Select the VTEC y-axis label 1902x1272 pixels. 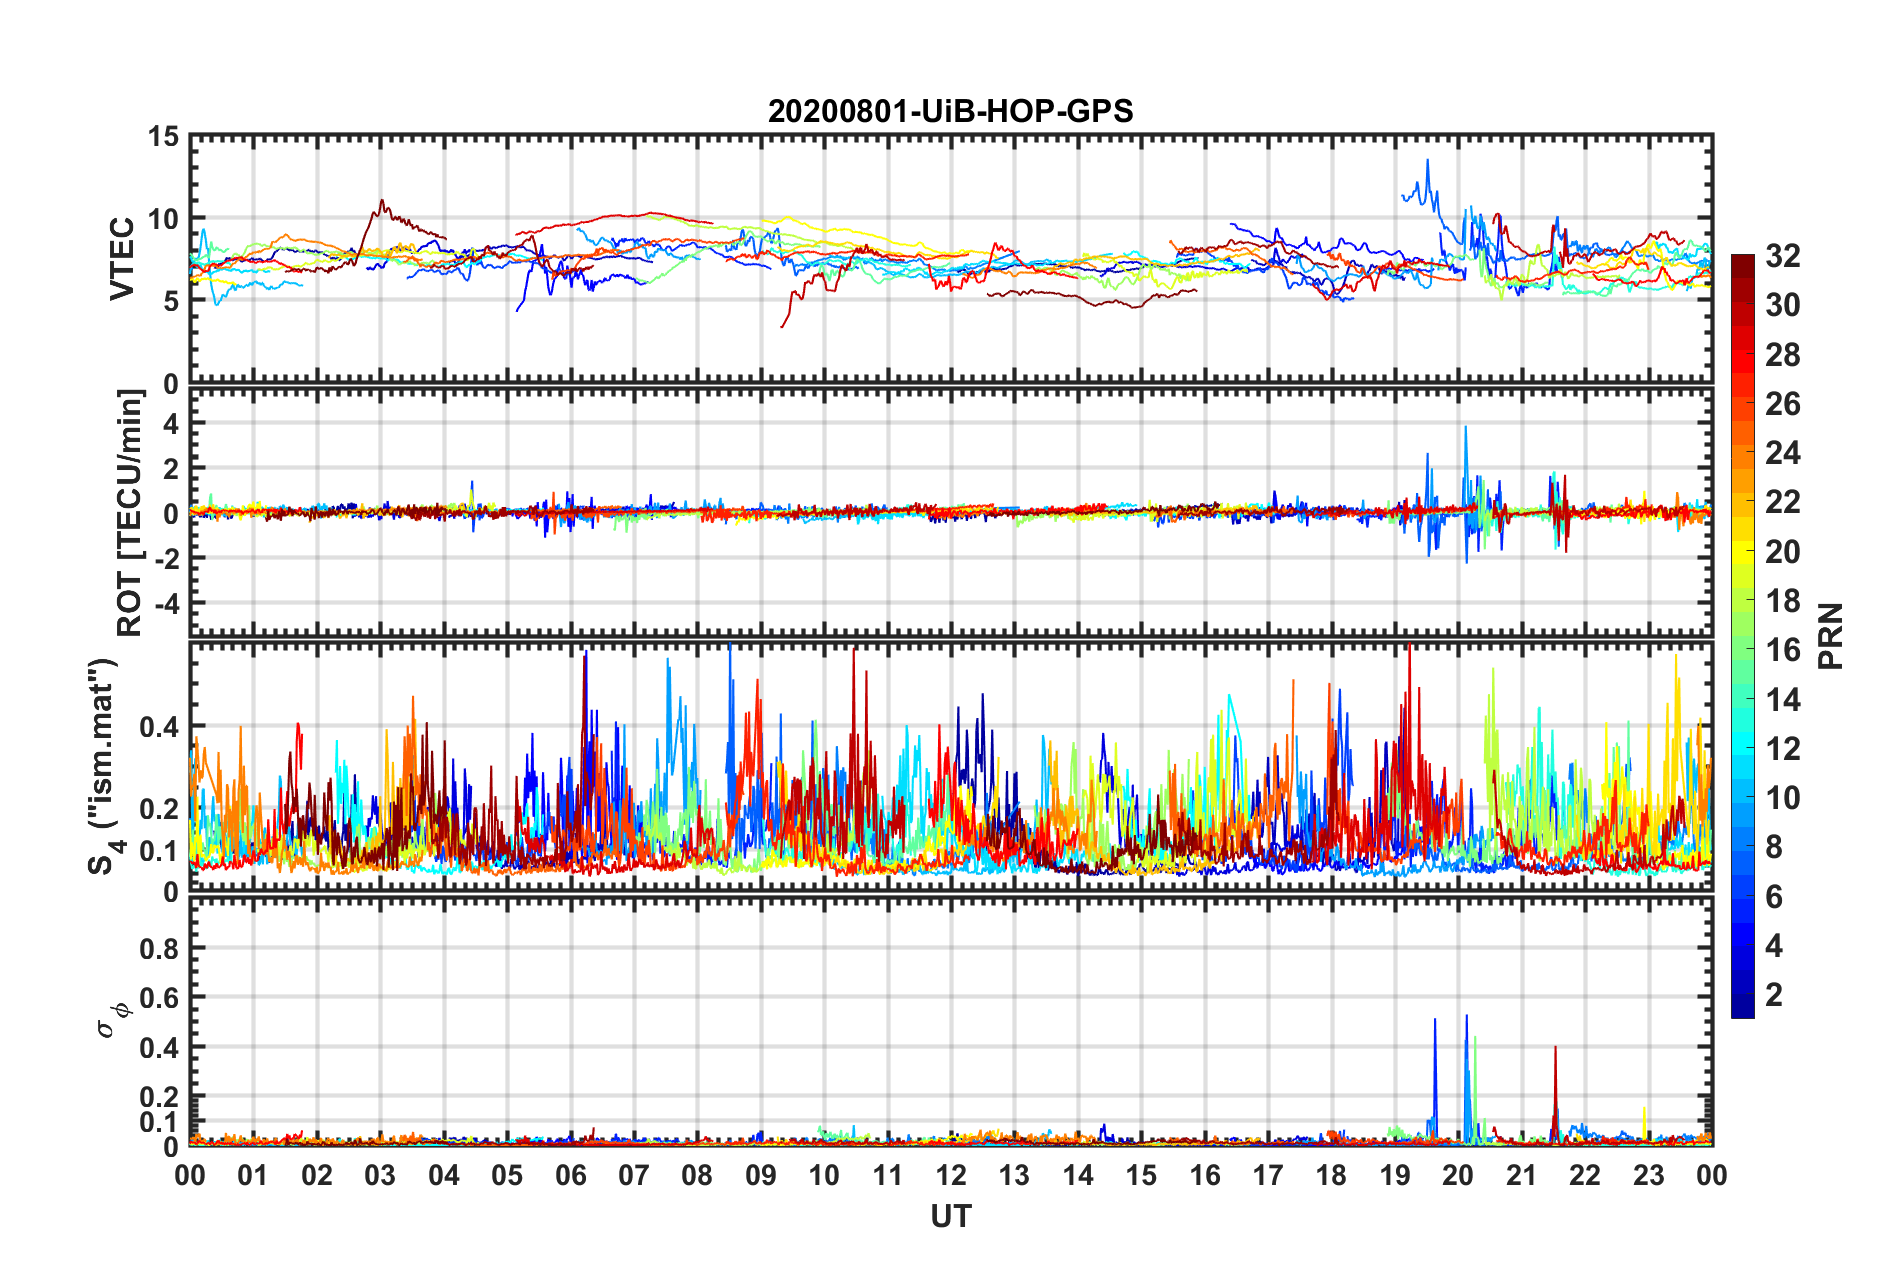[122, 258]
